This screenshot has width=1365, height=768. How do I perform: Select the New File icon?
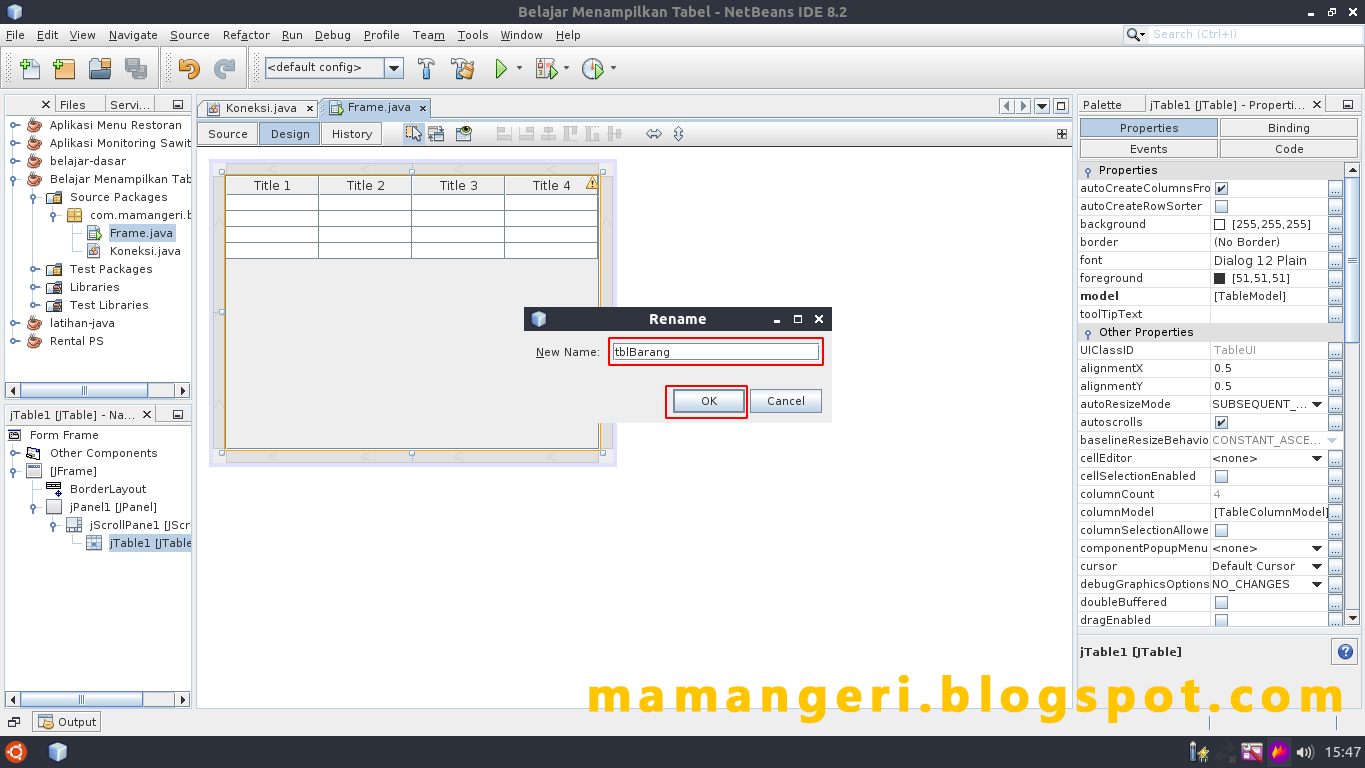click(x=28, y=68)
